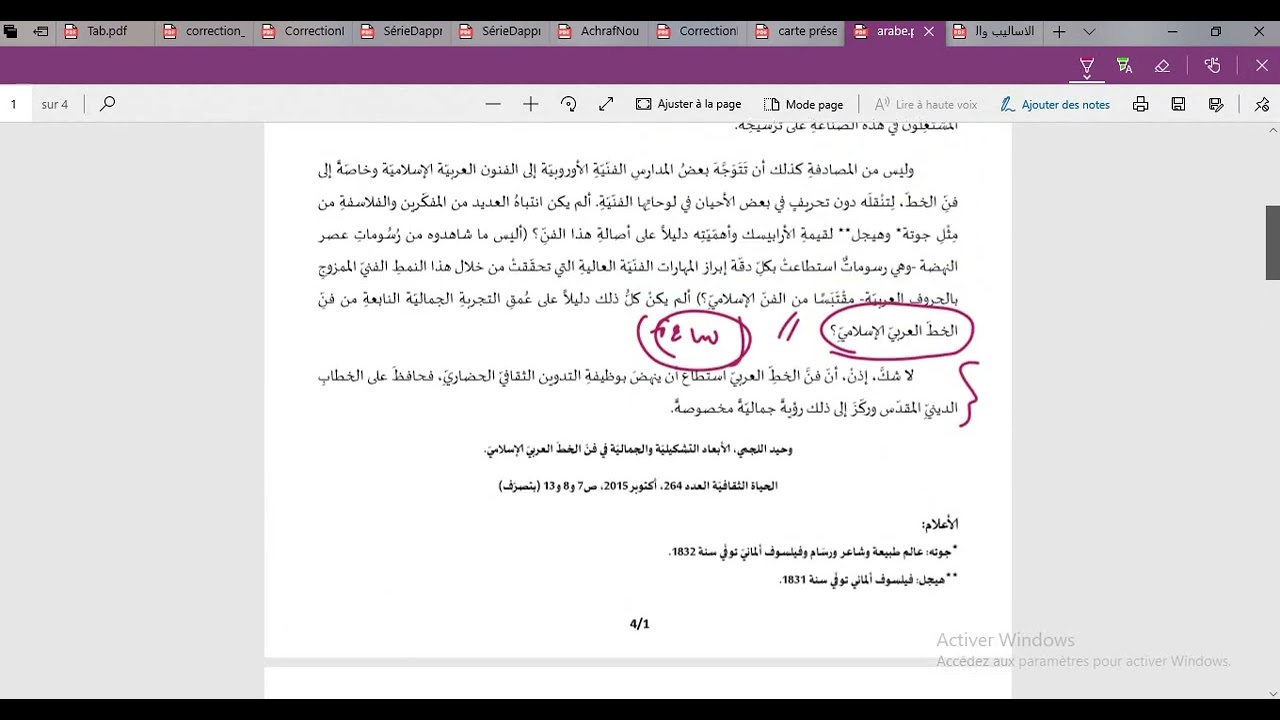1280x720 pixels.
Task: Open the tabs you've set aside
Action: click(11, 31)
